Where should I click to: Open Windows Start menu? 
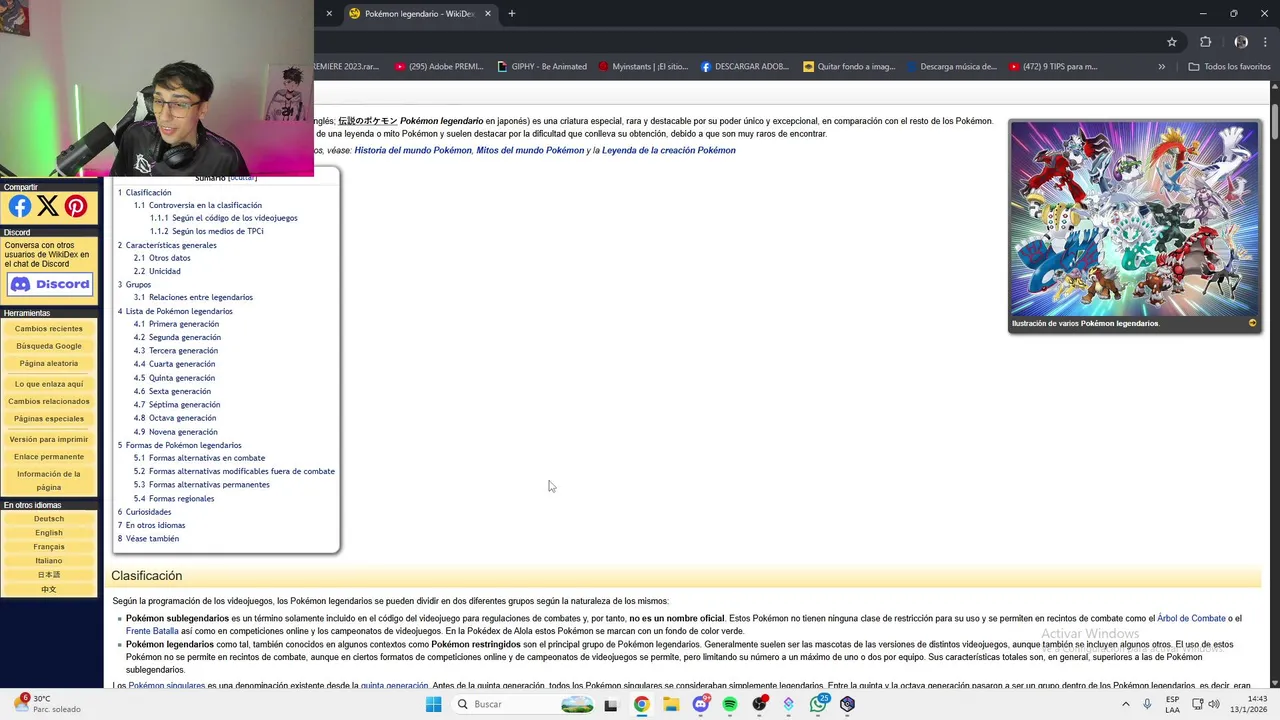tap(433, 704)
